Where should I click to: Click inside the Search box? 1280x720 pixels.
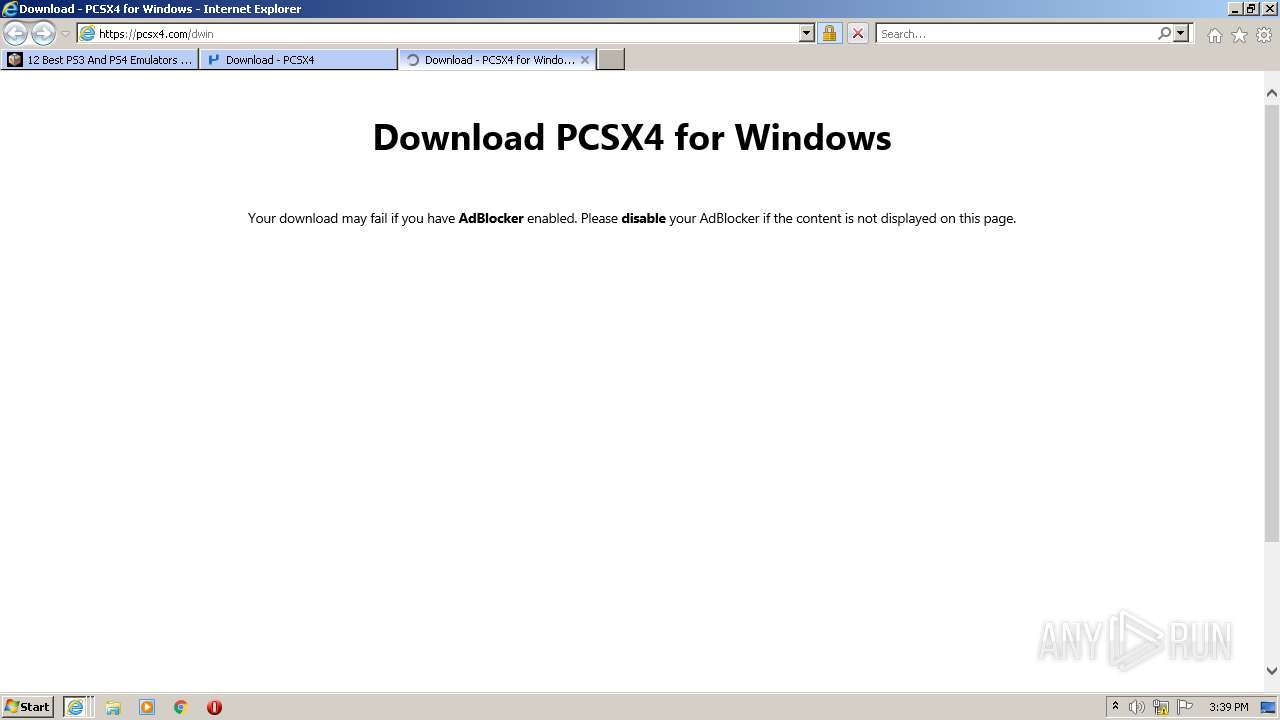point(1015,33)
